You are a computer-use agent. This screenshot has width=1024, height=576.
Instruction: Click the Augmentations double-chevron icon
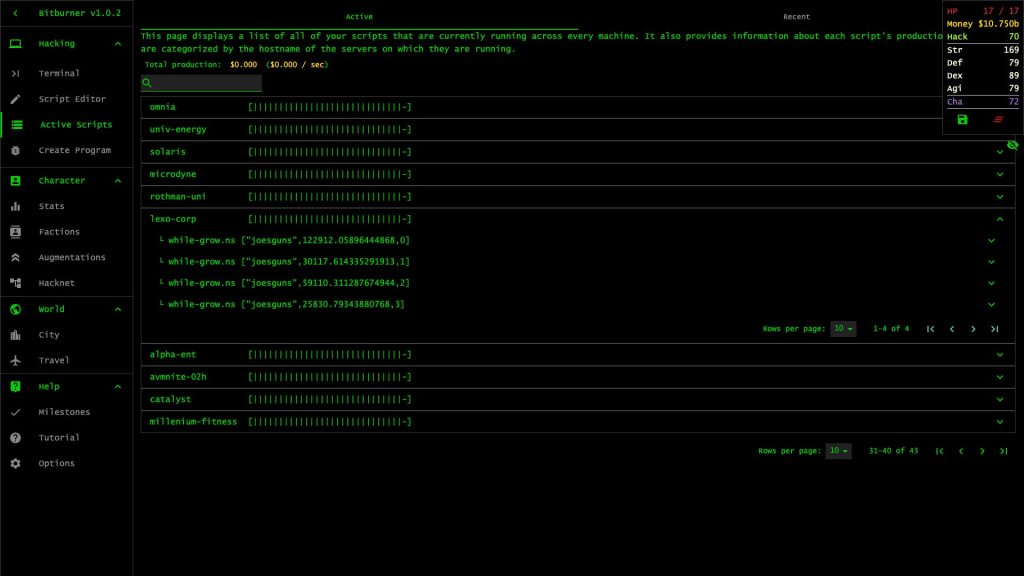[x=15, y=257]
